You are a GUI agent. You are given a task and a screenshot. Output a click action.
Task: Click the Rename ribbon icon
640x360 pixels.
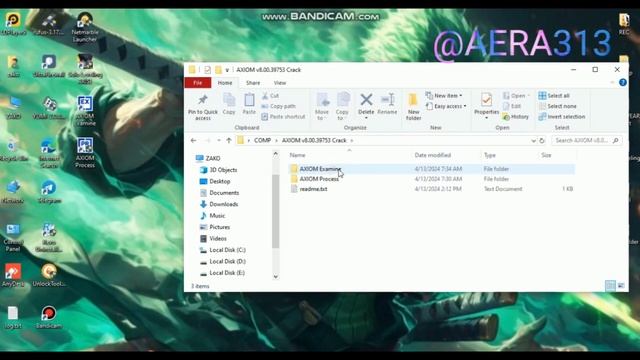pos(387,99)
